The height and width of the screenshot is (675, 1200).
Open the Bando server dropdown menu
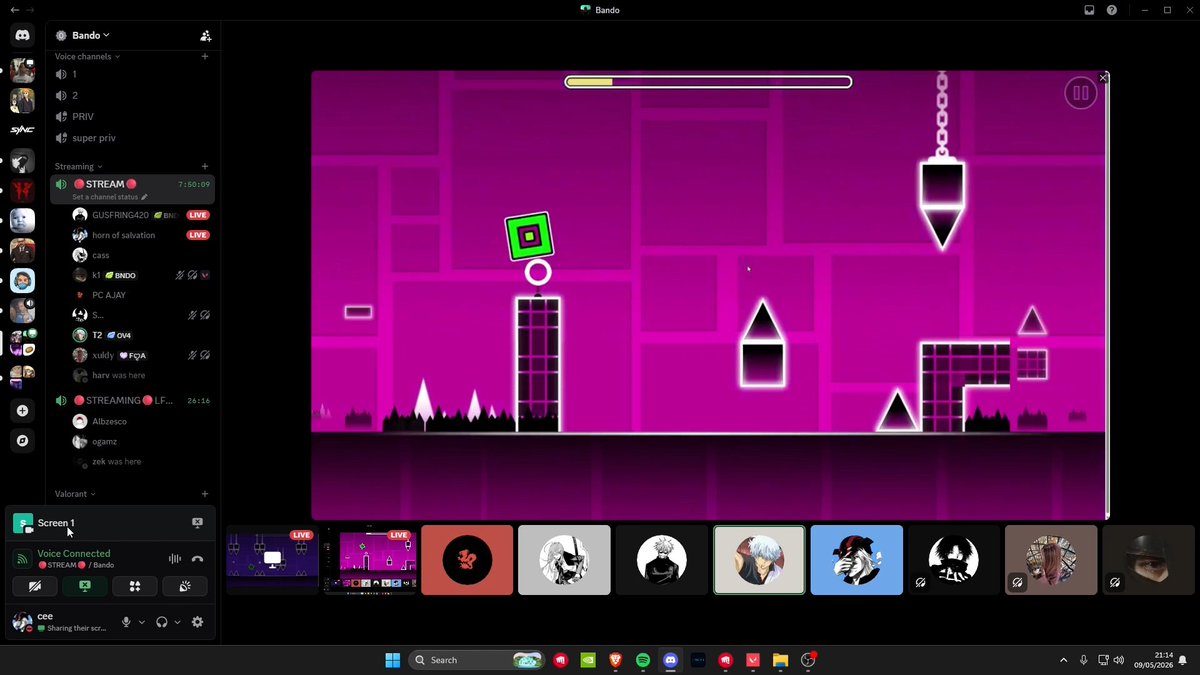[82, 35]
